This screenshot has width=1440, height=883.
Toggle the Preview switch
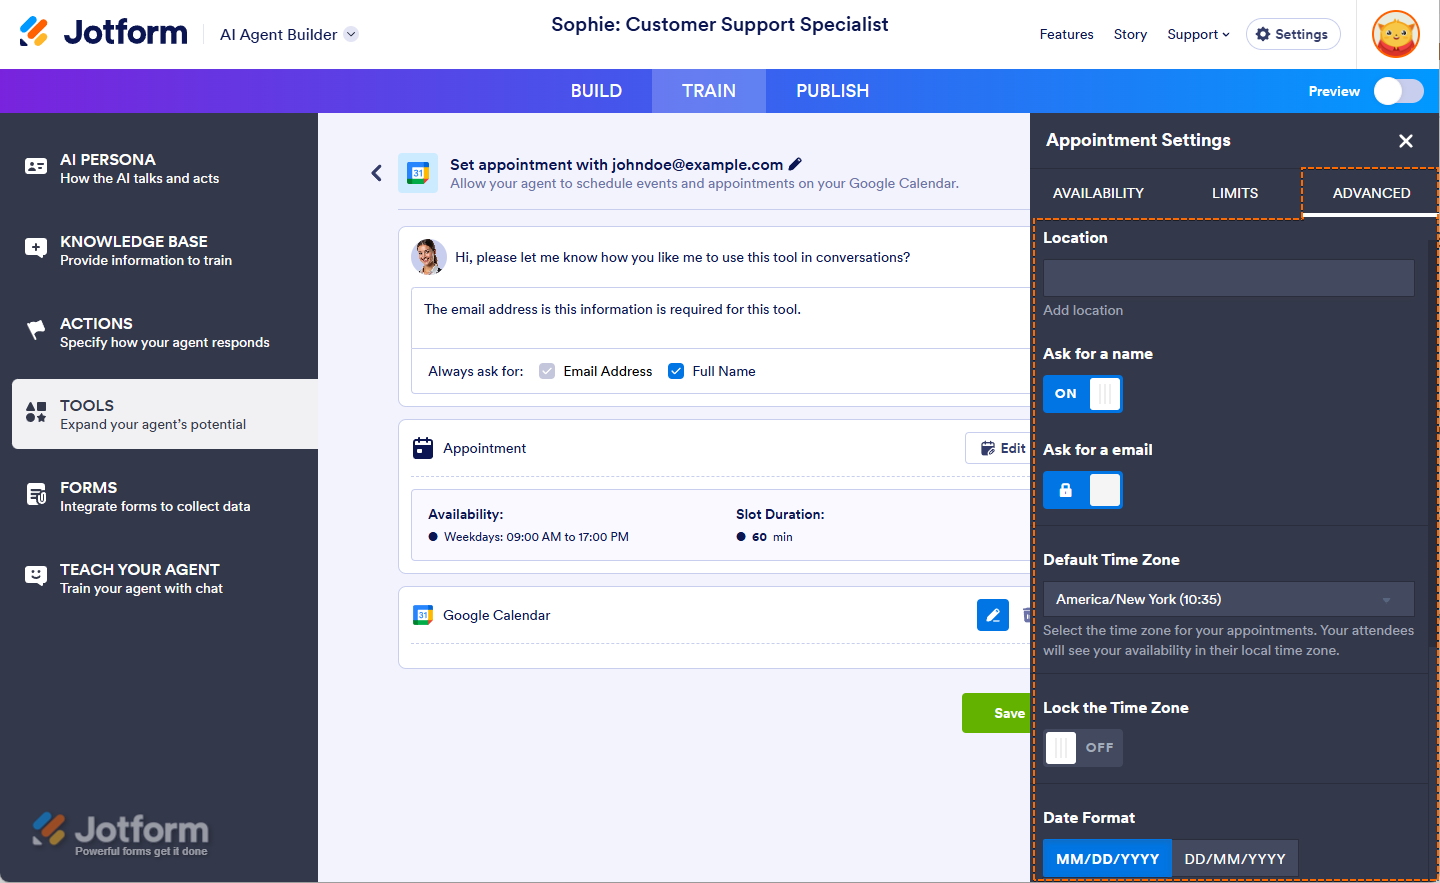tap(1398, 91)
